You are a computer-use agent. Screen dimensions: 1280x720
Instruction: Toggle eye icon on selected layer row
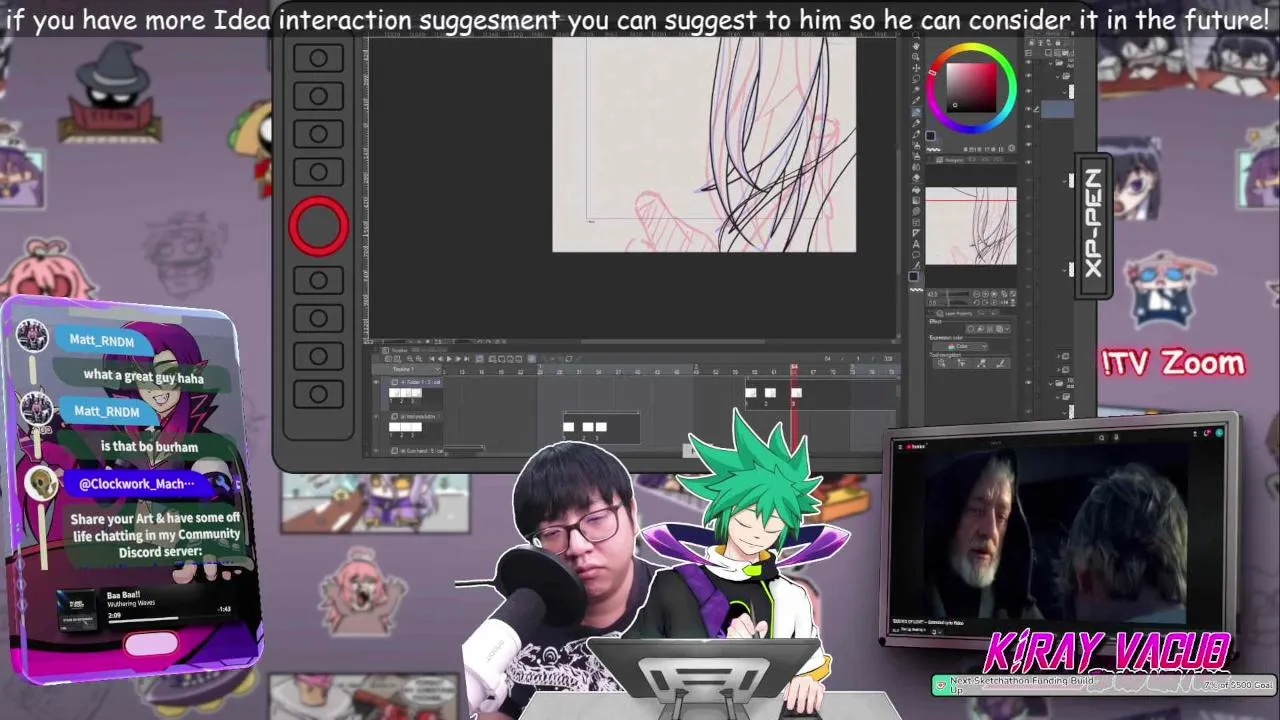click(1028, 109)
